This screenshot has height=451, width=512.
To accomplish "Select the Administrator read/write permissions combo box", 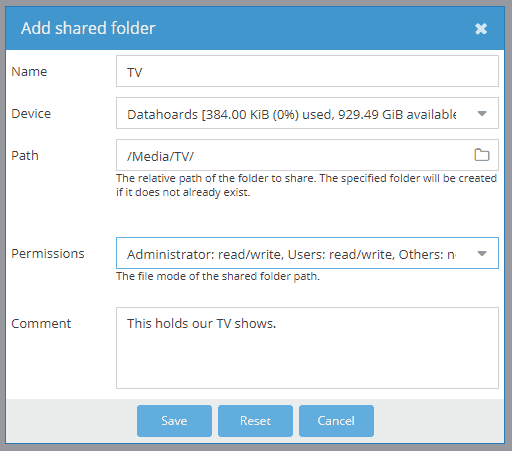I will point(307,253).
